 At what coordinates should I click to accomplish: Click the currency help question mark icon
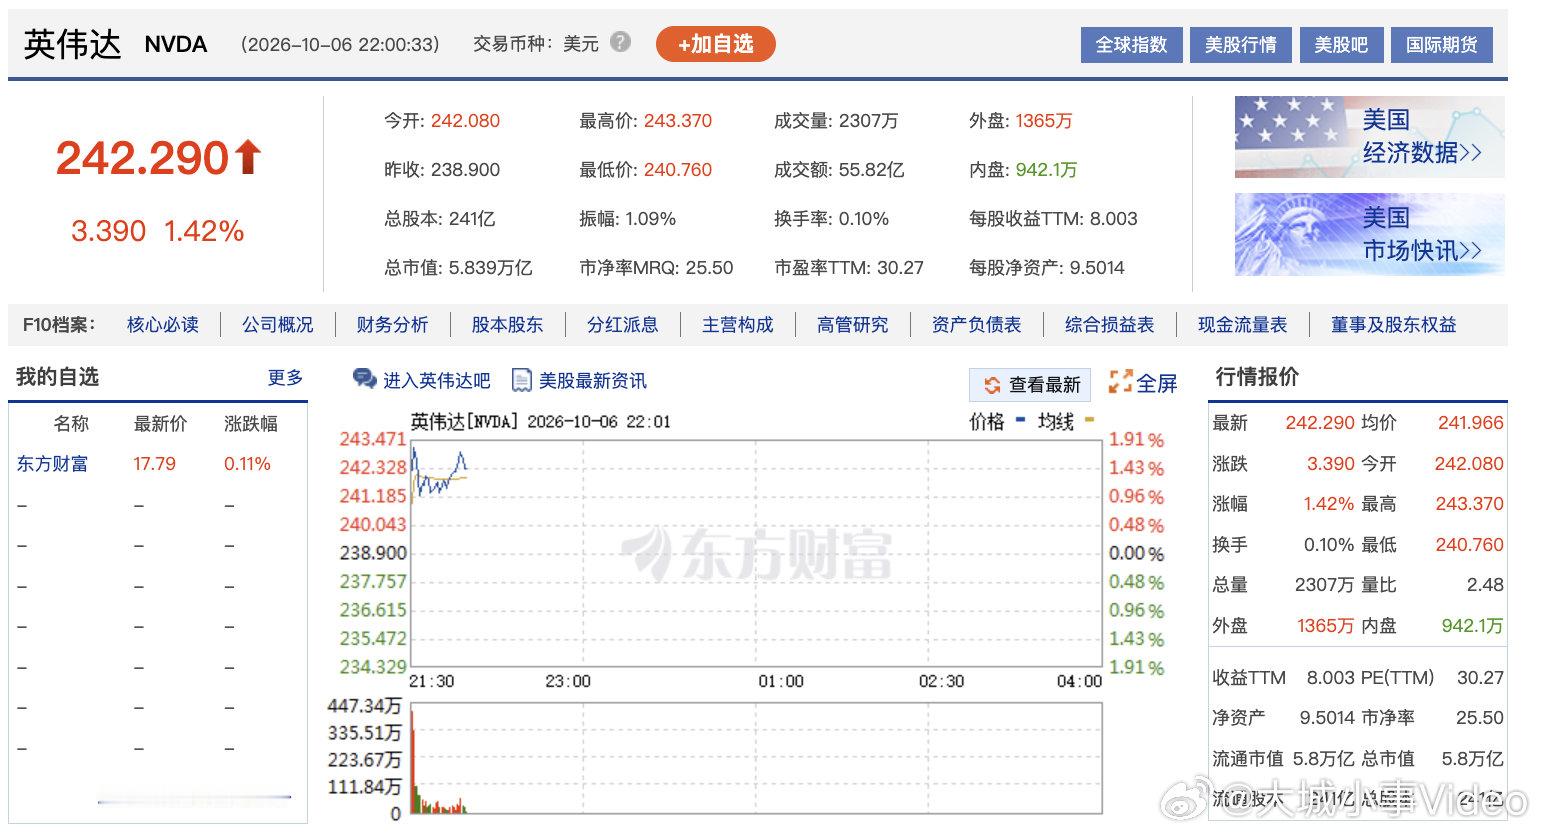pyautogui.click(x=621, y=42)
